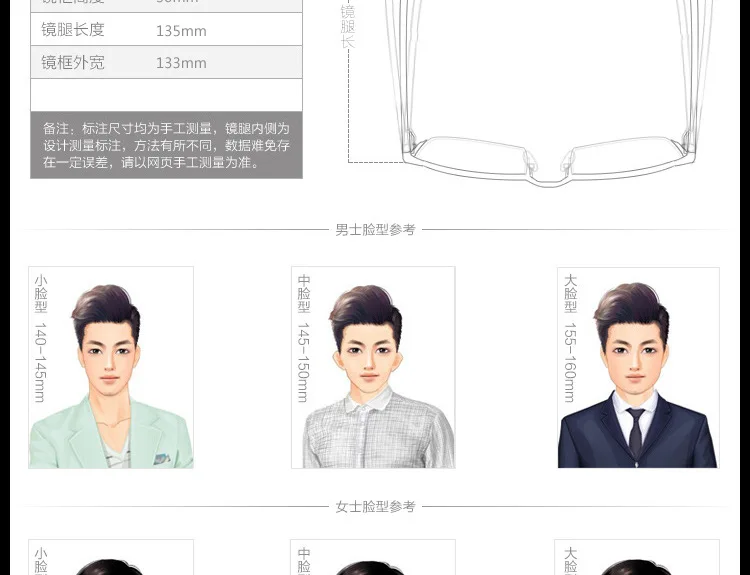The width and height of the screenshot is (750, 575).
Task: Open the women's 中脸型 card
Action: pyautogui.click(x=373, y=557)
